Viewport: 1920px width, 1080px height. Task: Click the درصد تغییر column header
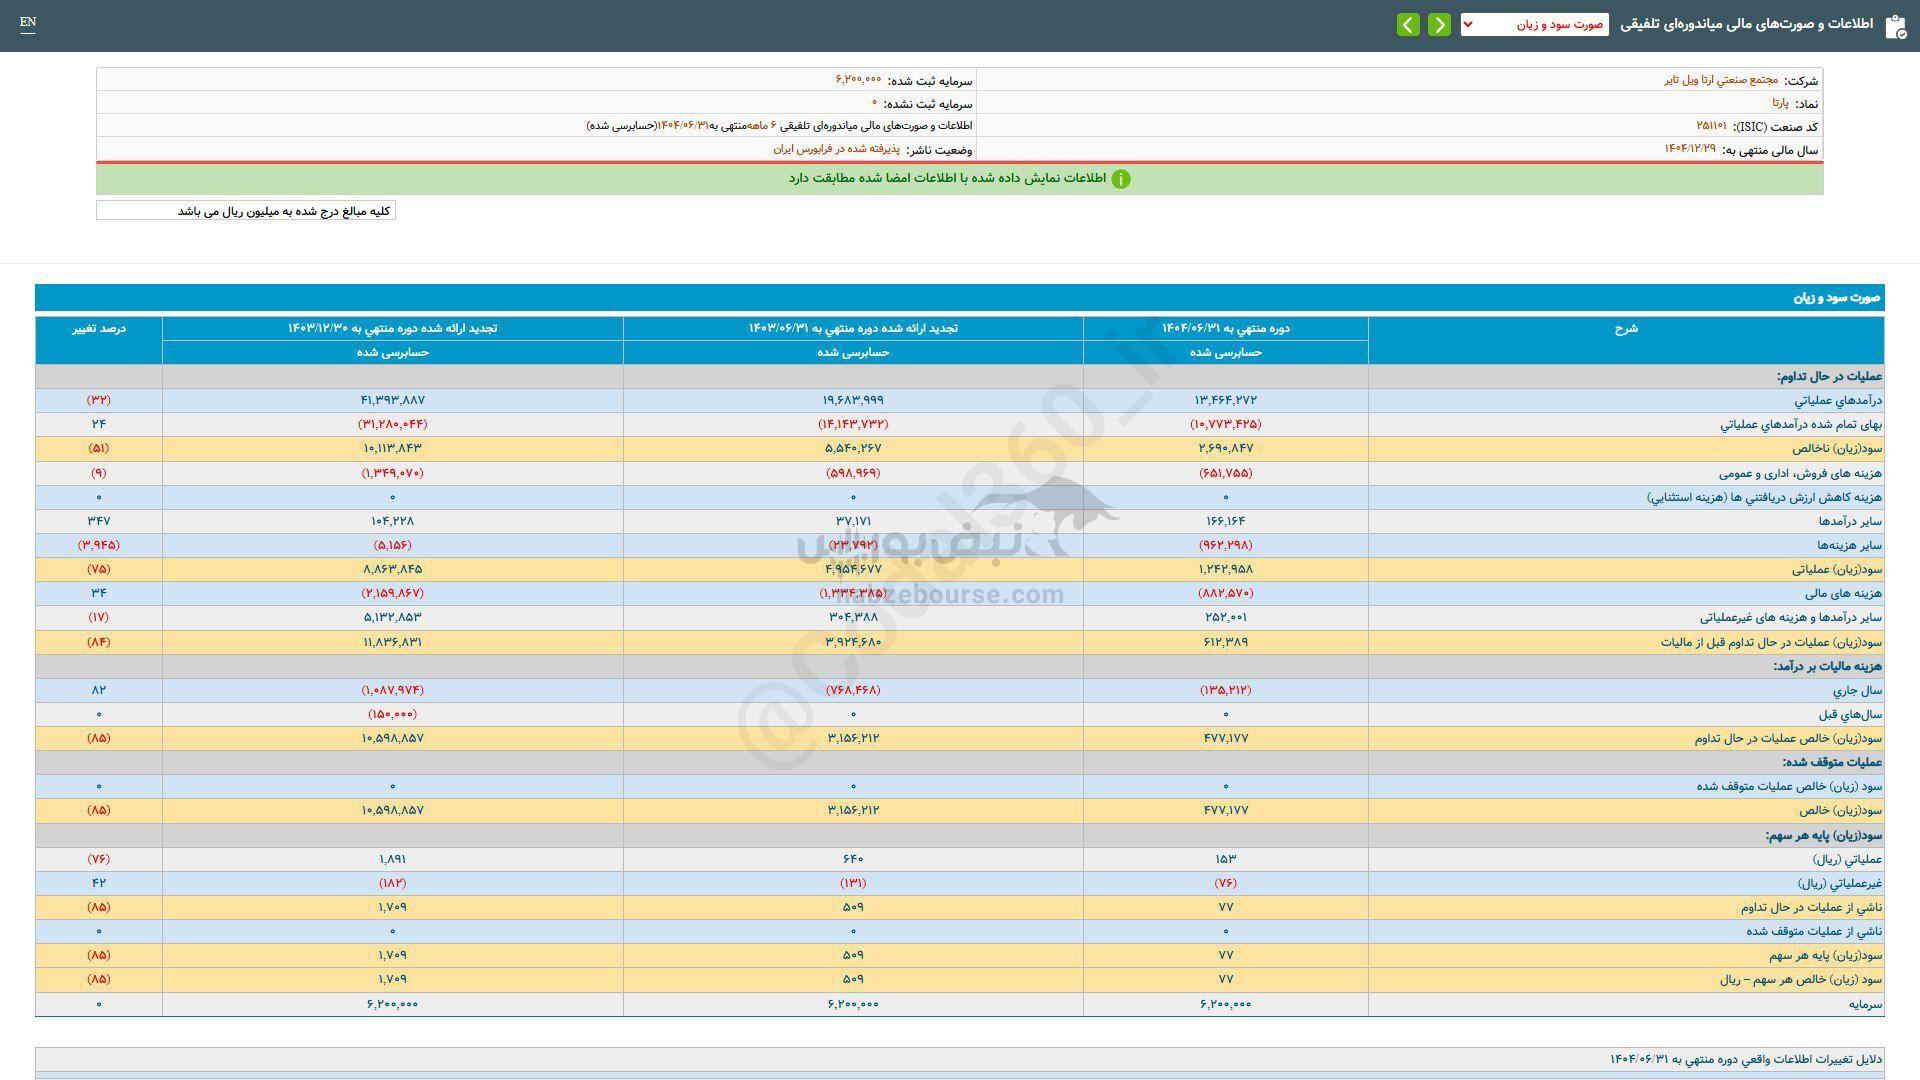99,328
